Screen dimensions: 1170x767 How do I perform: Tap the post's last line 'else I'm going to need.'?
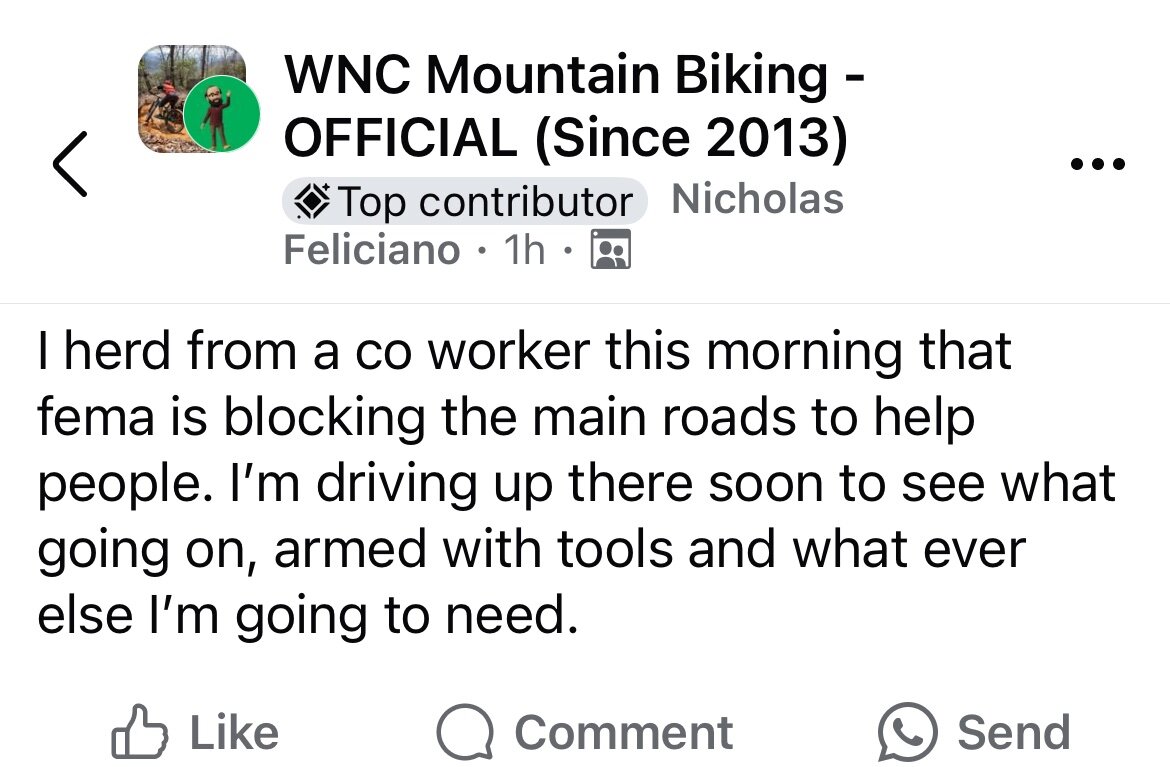pos(308,615)
